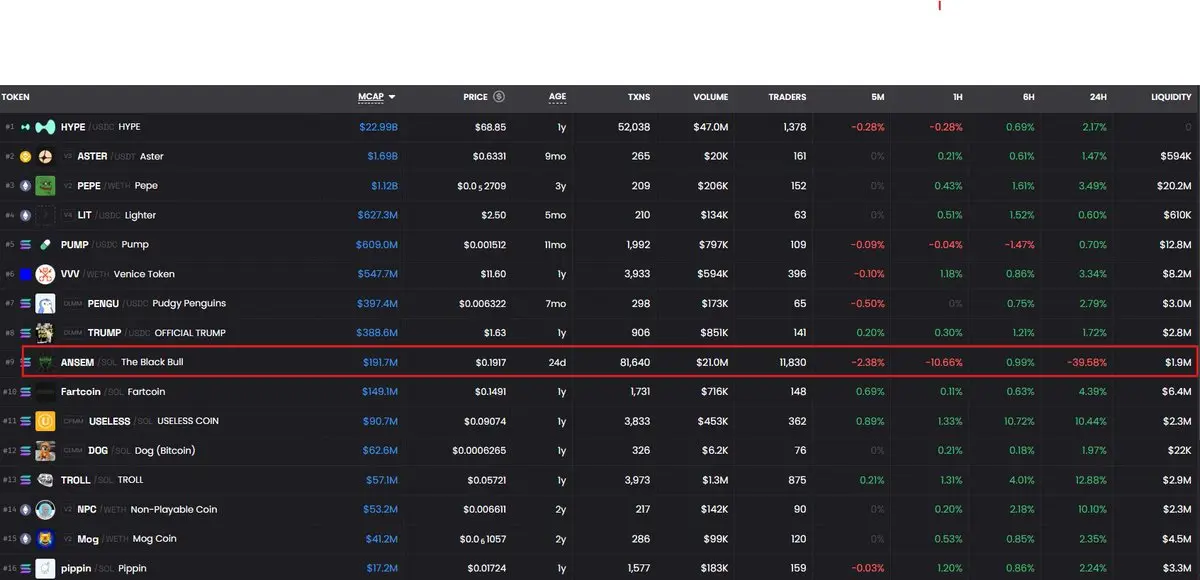Click HYPE transactions count 52,038
The width and height of the screenshot is (1200, 580).
pyautogui.click(x=634, y=127)
